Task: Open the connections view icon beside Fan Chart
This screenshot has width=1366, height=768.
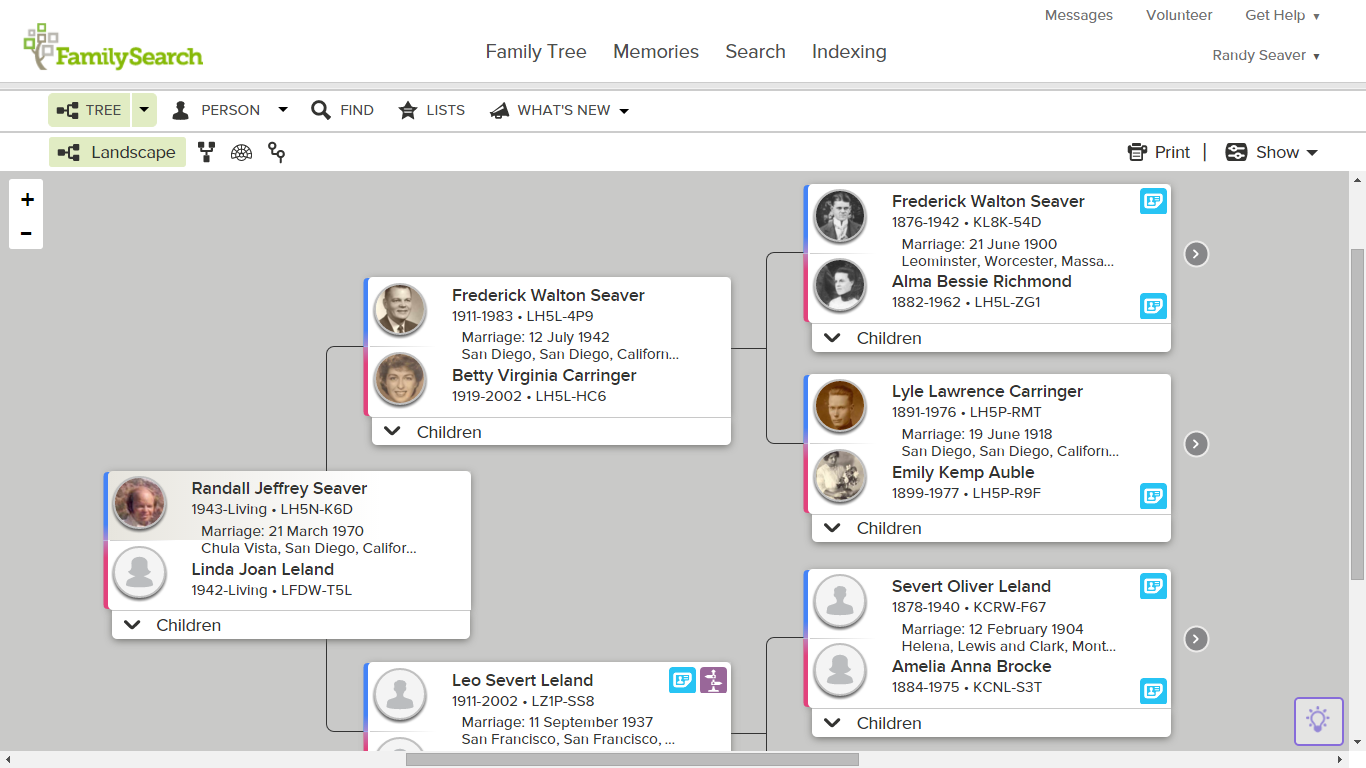Action: [276, 152]
